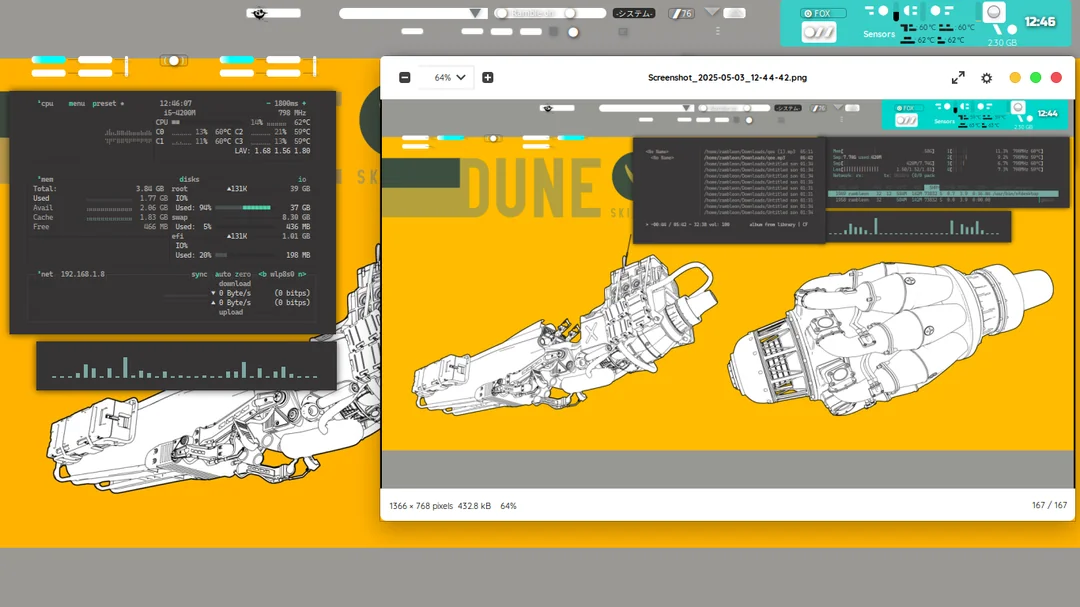Select previous interface with '<b' in btop

coord(262,274)
